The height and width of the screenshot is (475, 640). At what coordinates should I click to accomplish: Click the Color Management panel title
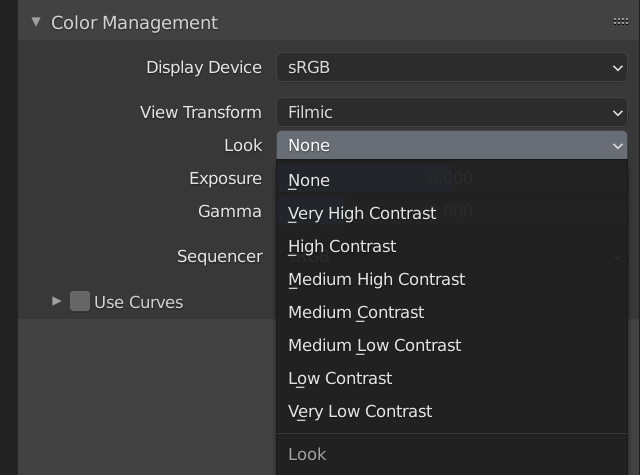click(x=134, y=22)
